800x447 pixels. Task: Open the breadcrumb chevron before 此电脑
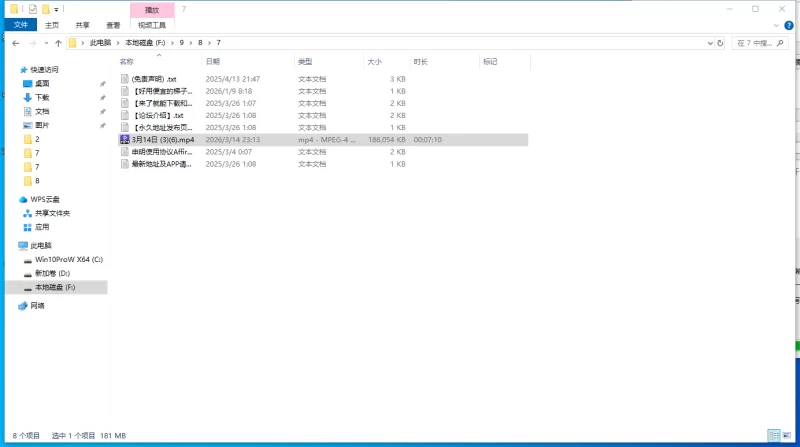(x=83, y=43)
